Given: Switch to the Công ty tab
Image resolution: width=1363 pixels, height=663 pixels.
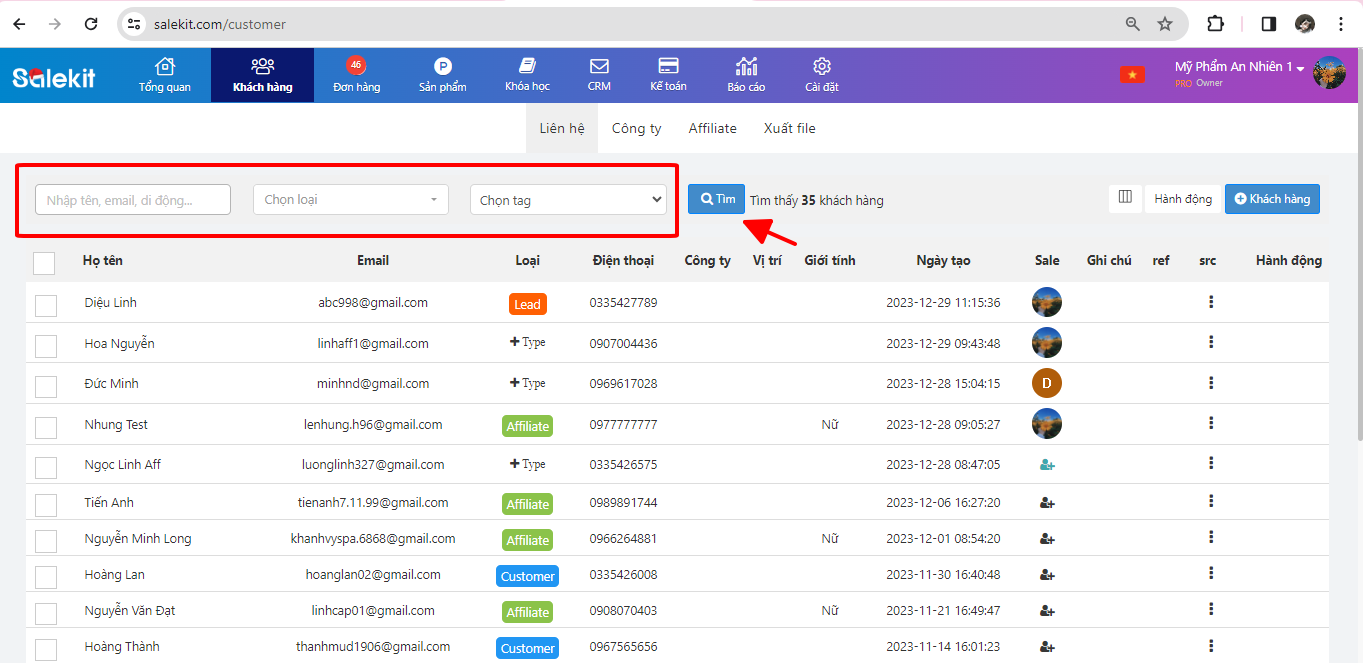Looking at the screenshot, I should click(x=636, y=129).
